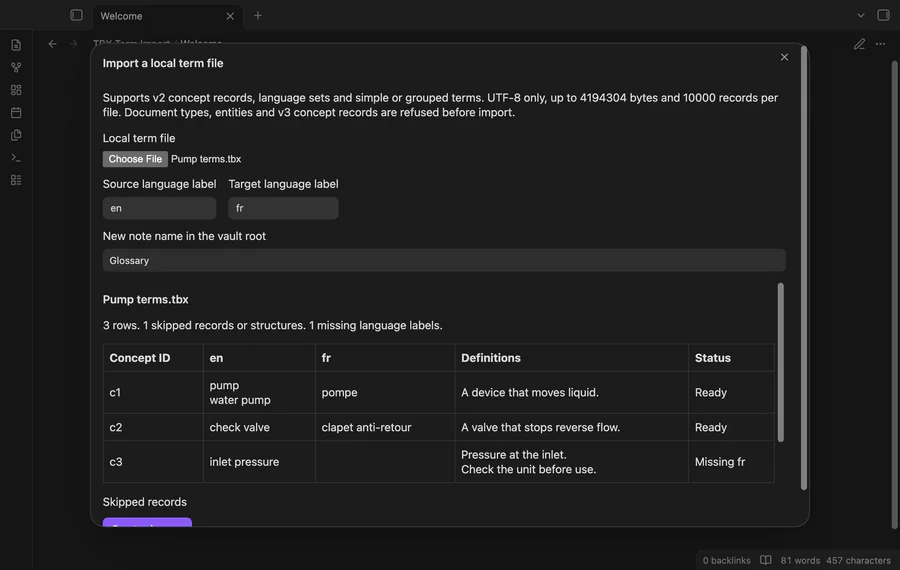Edit the Source language label field

160,208
